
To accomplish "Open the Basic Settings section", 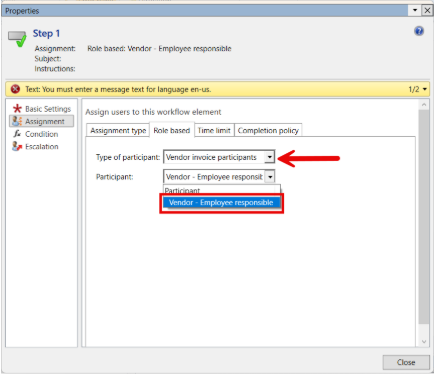I will tap(42, 109).
